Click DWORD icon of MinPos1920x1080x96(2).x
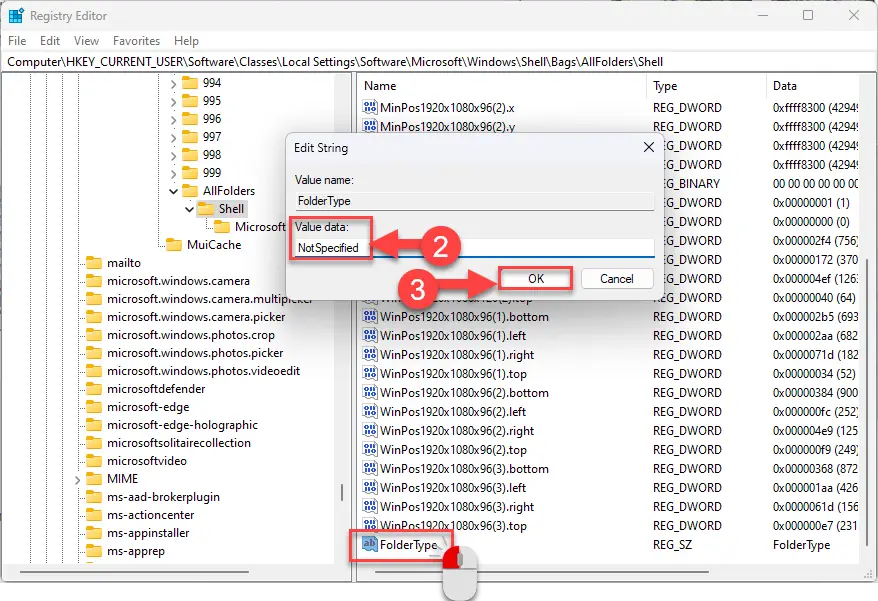This screenshot has height=601, width=878. pyautogui.click(x=370, y=107)
